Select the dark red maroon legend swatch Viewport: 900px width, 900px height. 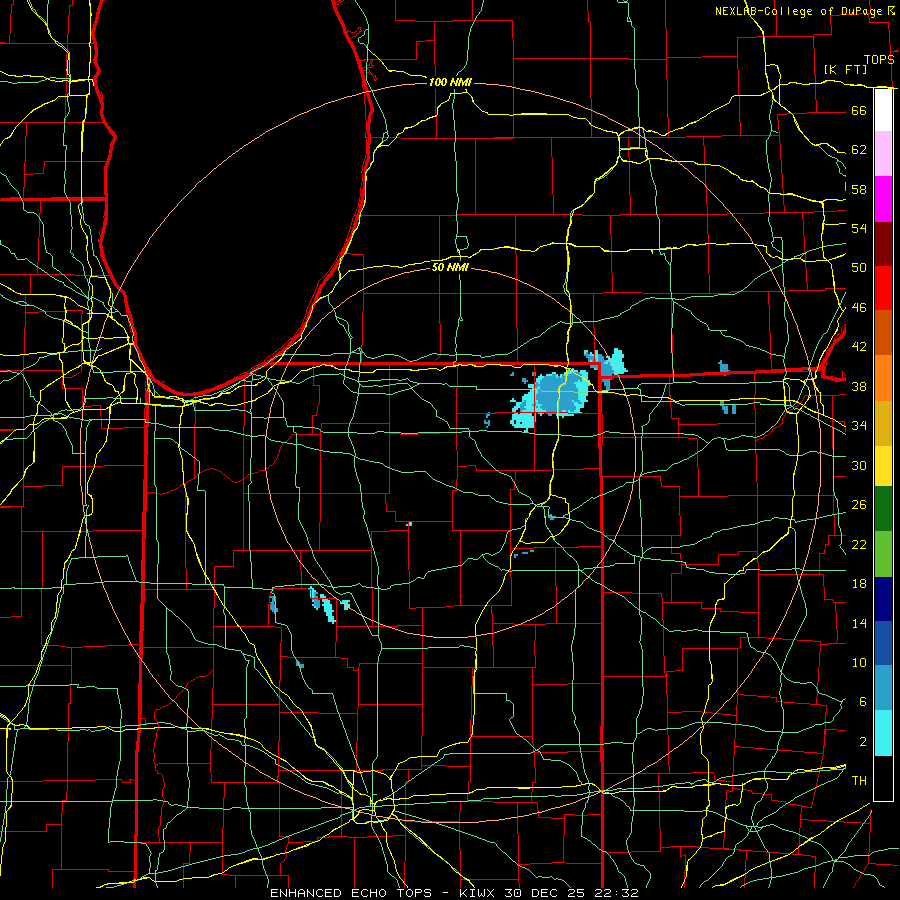(883, 244)
